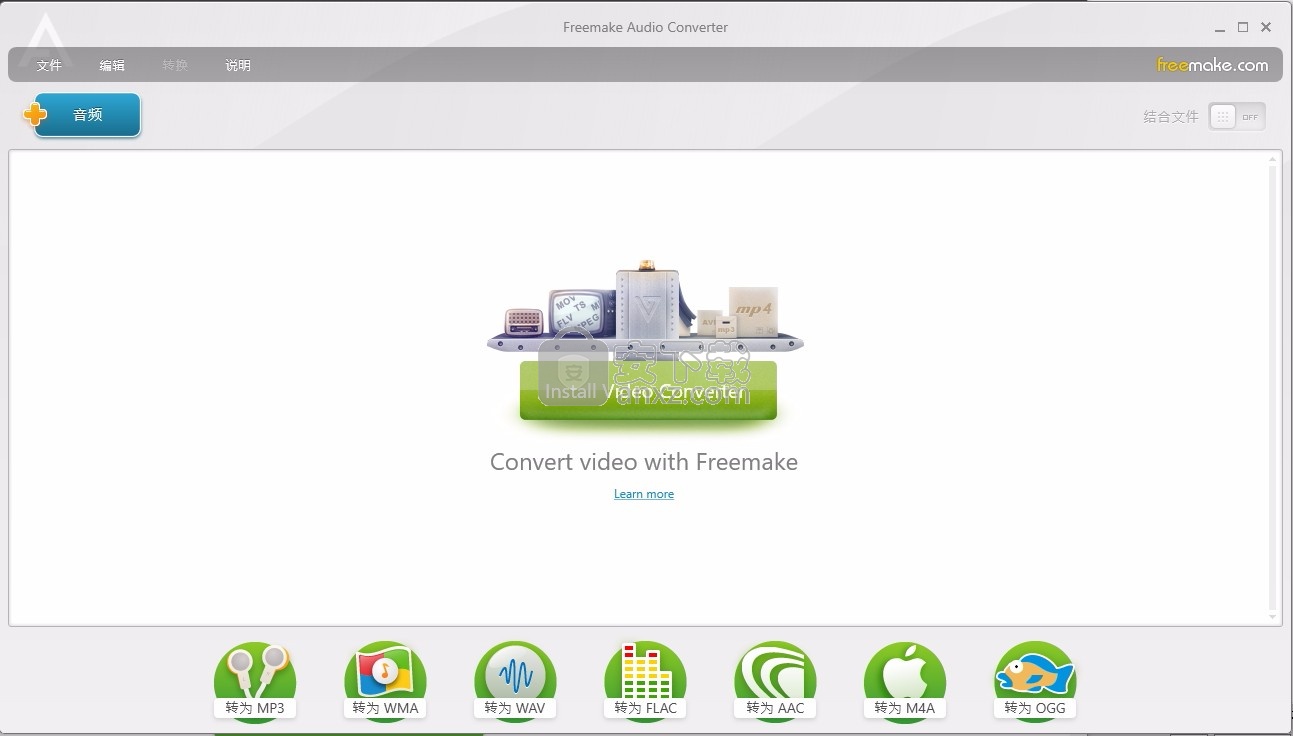The image size is (1293, 736).
Task: Open the Learn more link
Action: pos(644,494)
